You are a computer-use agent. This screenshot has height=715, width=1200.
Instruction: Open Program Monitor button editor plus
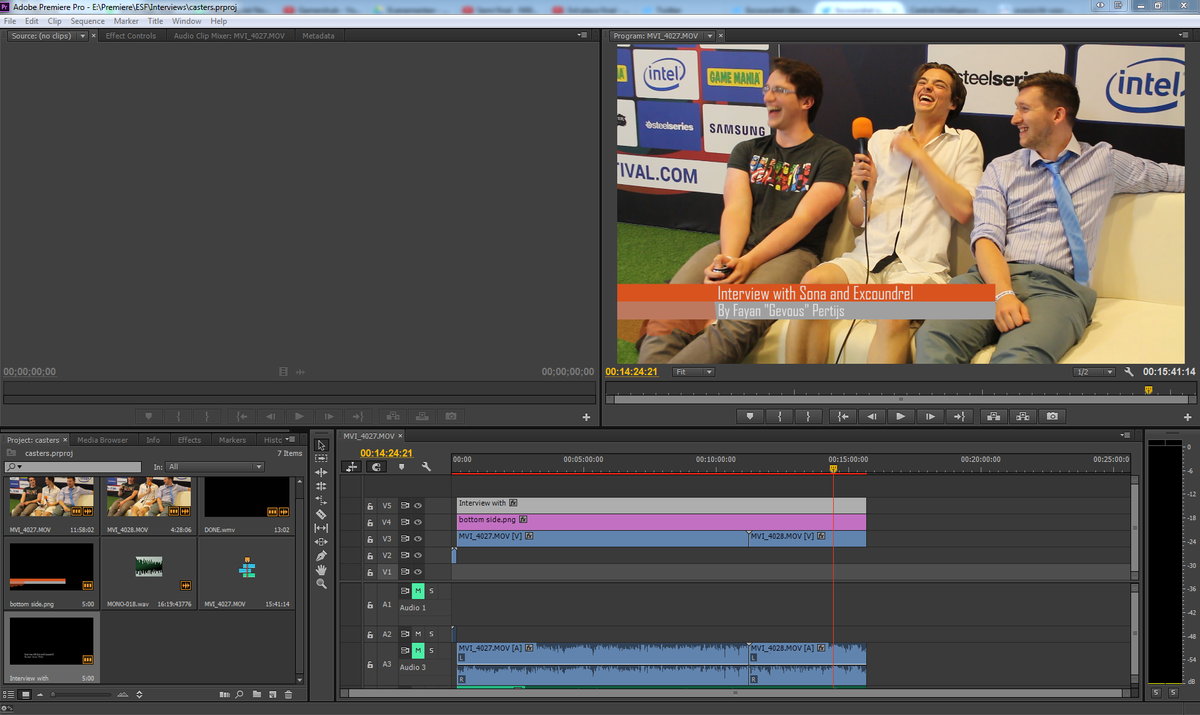[1187, 416]
